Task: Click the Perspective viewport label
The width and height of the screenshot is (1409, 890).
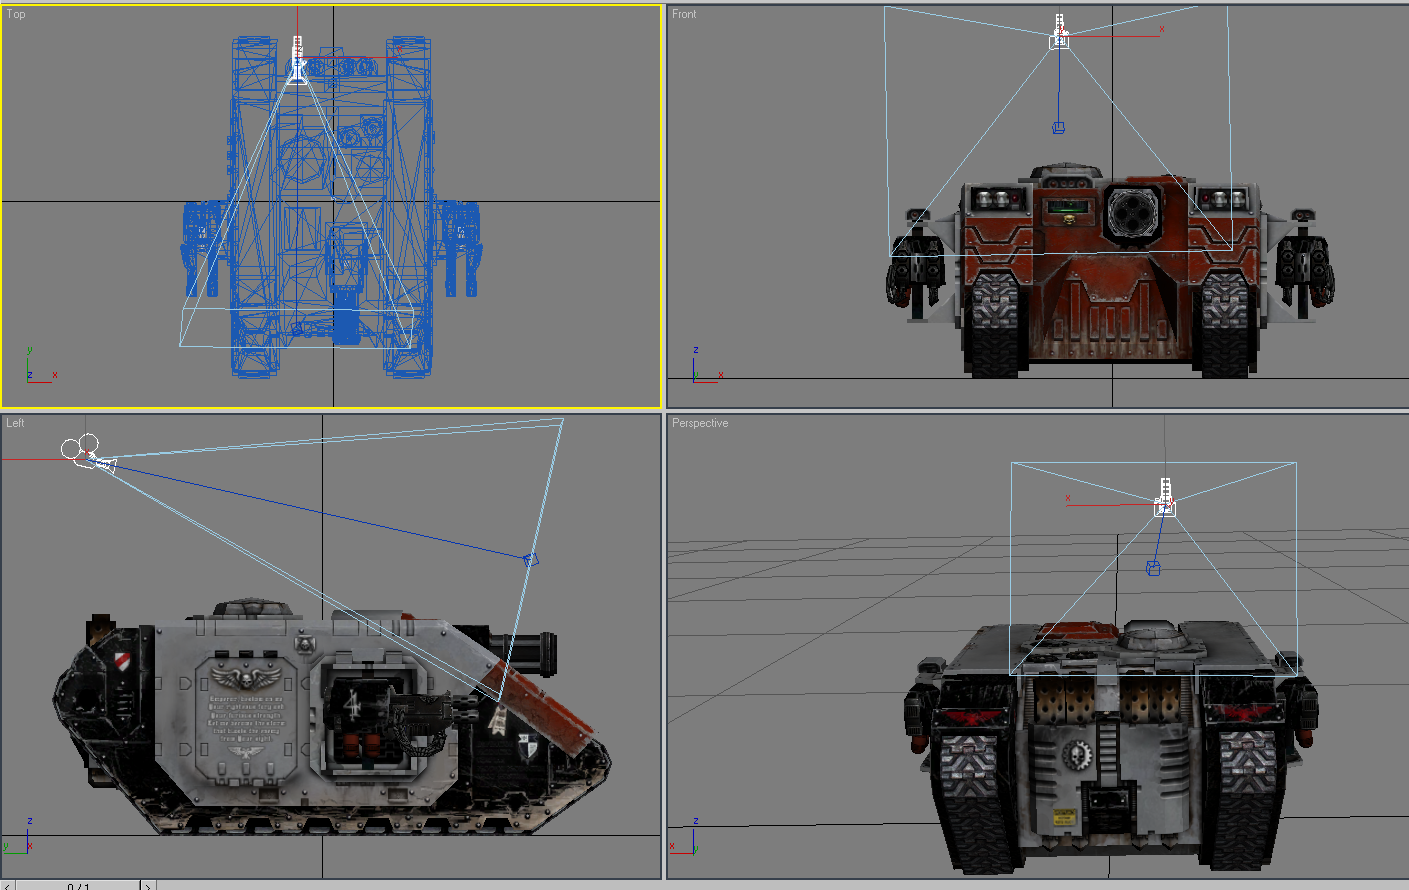Action: (700, 423)
